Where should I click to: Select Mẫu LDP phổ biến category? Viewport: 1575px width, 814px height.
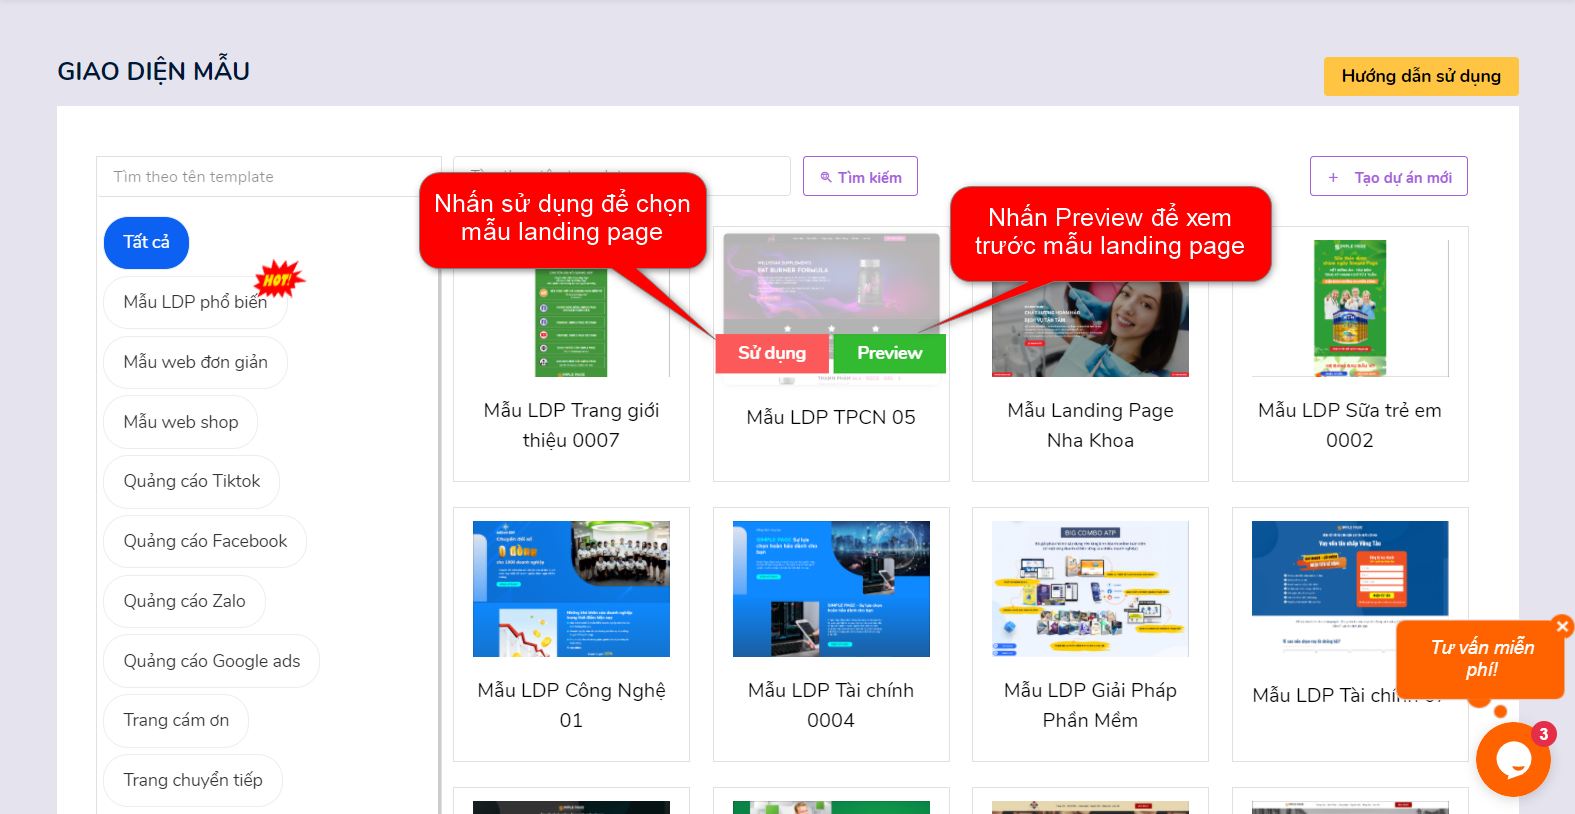pos(195,302)
